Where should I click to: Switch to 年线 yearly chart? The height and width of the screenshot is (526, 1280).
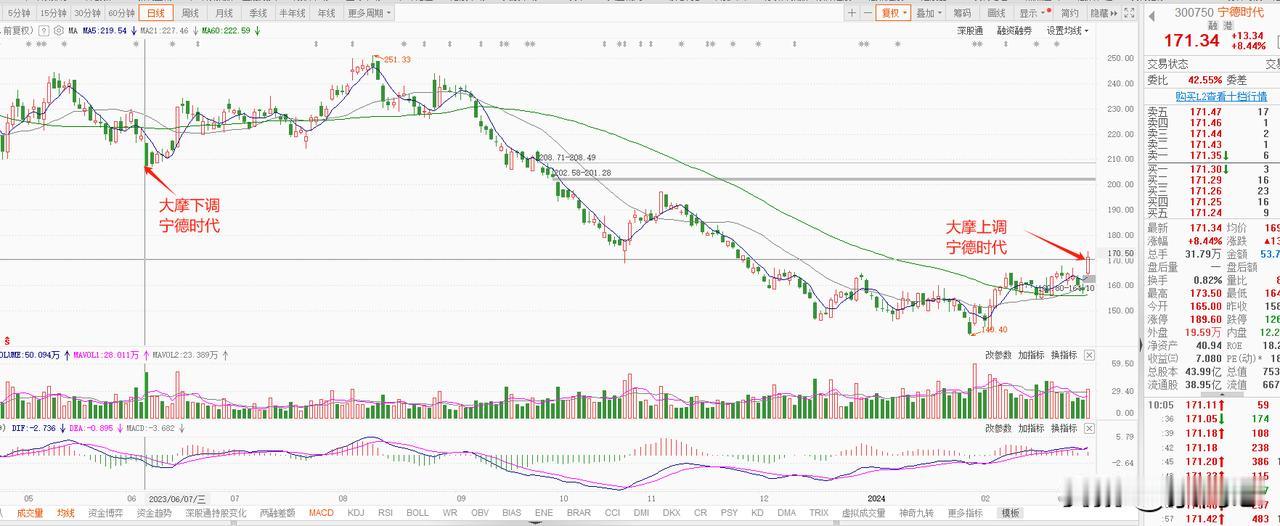tap(326, 13)
